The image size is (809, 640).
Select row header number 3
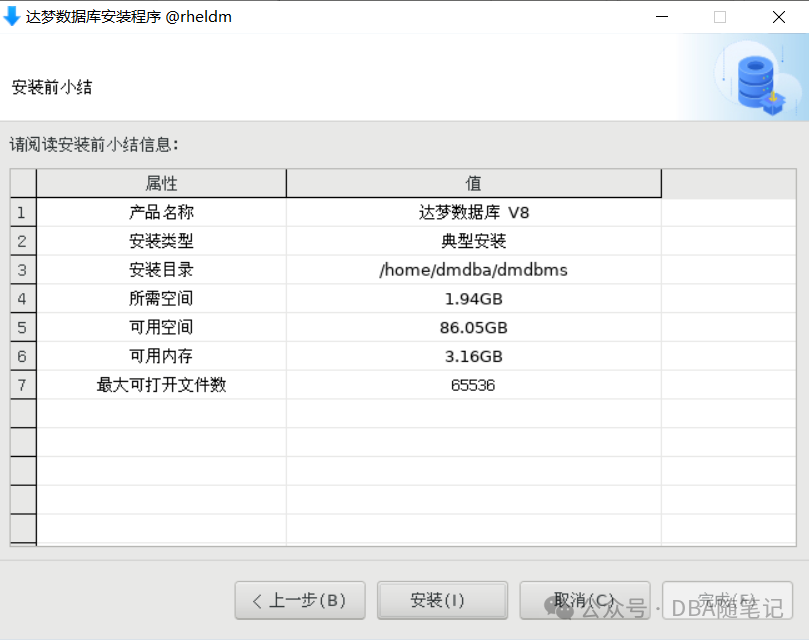(23, 270)
